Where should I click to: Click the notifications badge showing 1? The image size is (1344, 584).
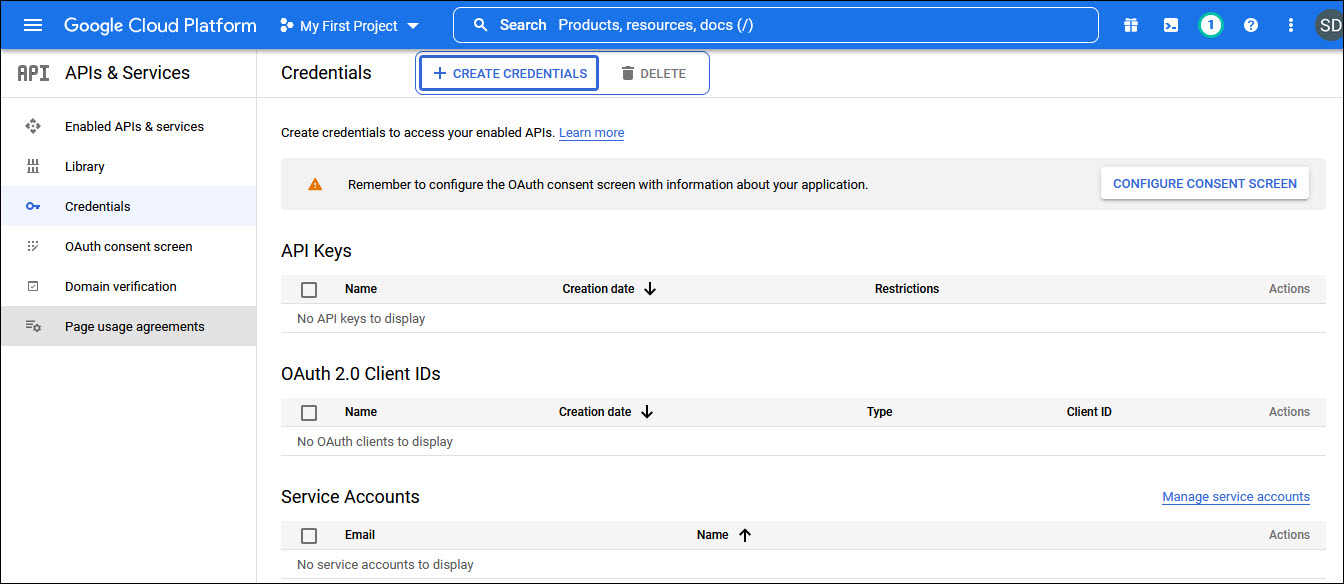1210,25
